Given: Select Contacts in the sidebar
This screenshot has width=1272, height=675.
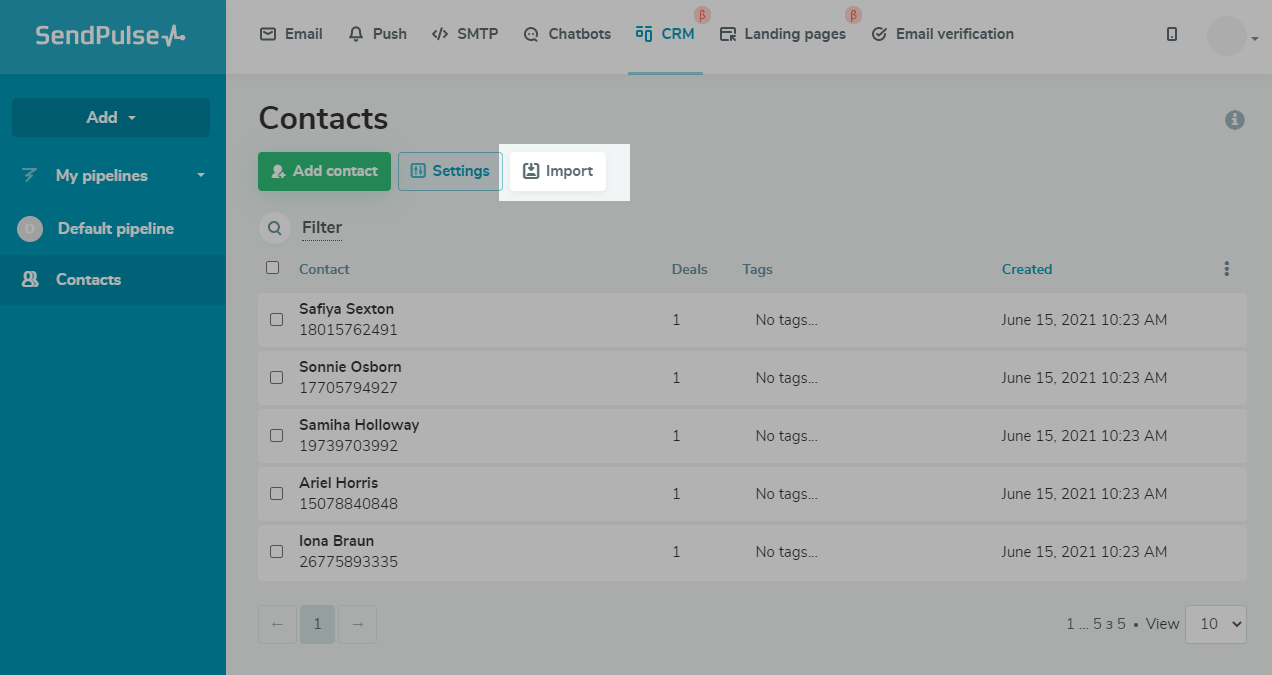Looking at the screenshot, I should (x=113, y=280).
